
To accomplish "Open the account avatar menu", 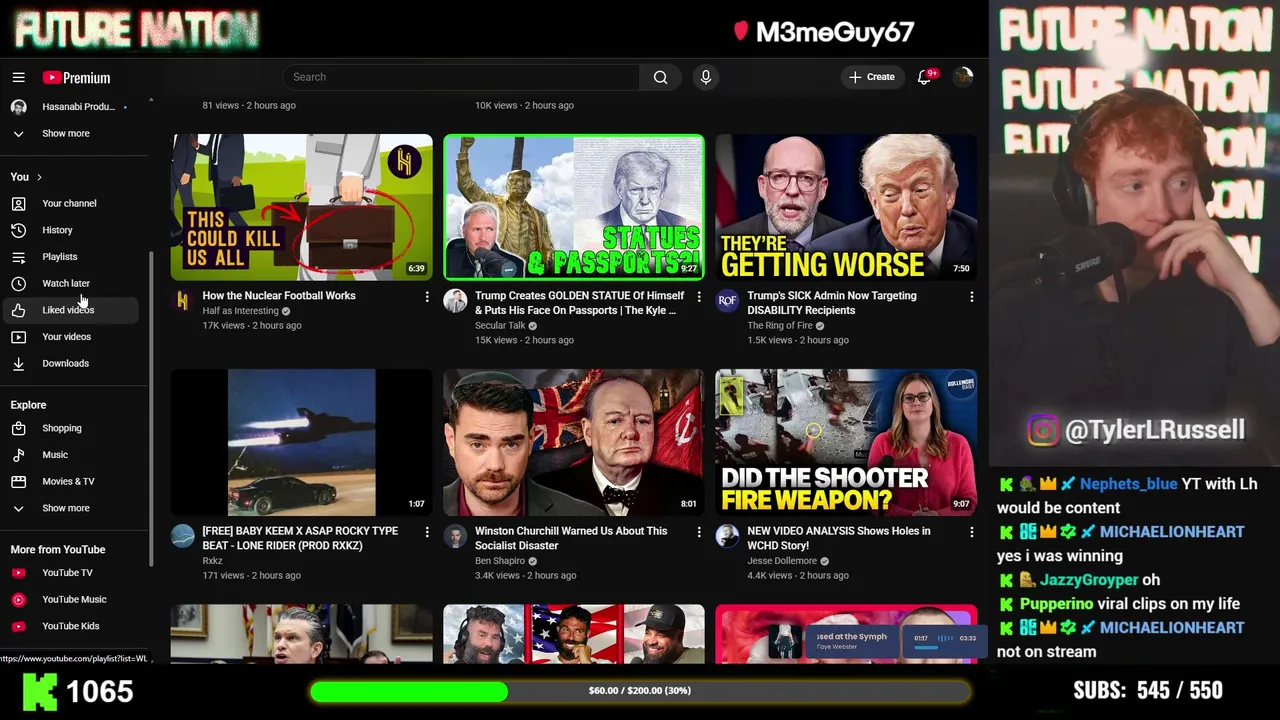I will tap(963, 77).
